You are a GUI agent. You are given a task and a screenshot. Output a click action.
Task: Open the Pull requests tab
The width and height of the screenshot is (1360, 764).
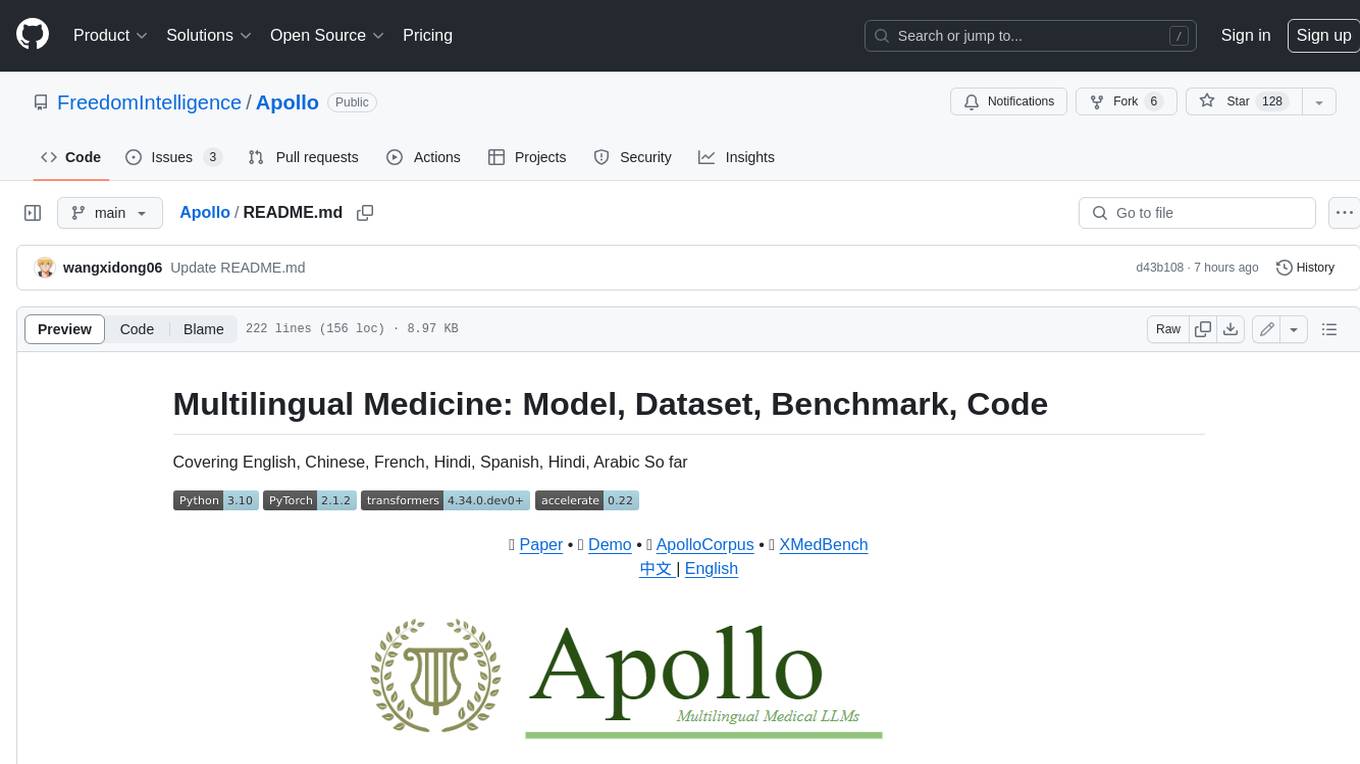click(x=303, y=157)
